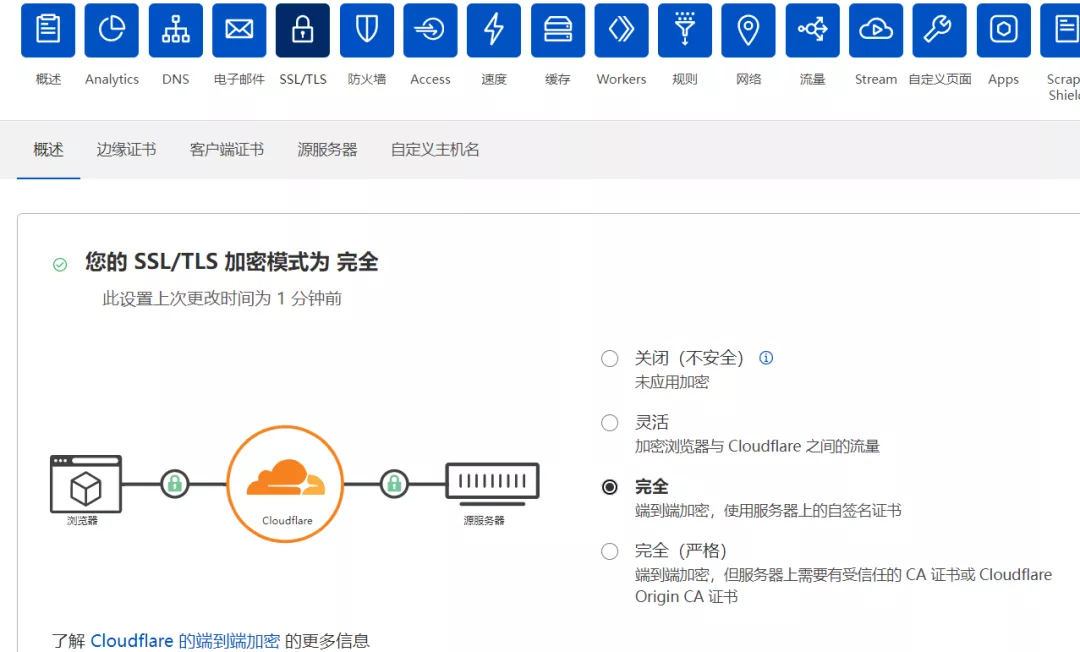Viewport: 1080px width, 652px height.
Task: Open the 流量 traffic routing icon
Action: (x=813, y=30)
